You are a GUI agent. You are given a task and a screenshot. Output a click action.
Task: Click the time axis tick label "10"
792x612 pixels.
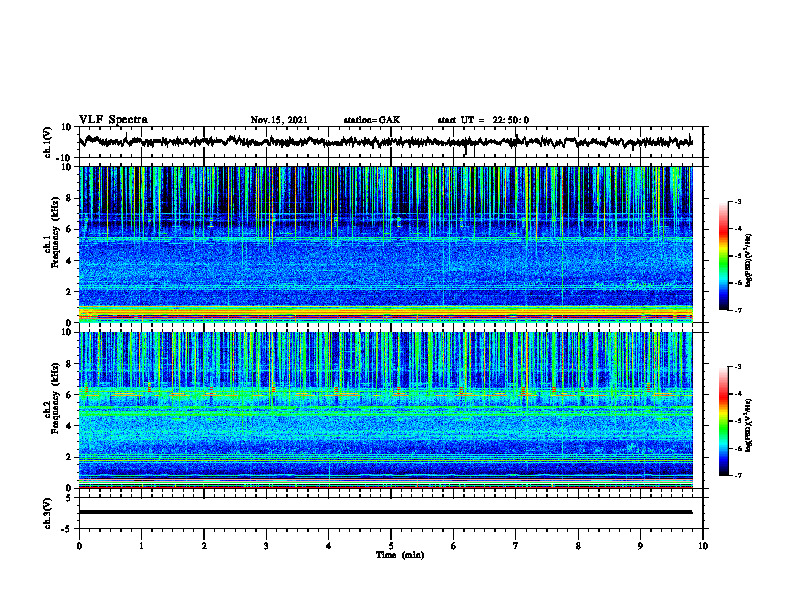703,546
